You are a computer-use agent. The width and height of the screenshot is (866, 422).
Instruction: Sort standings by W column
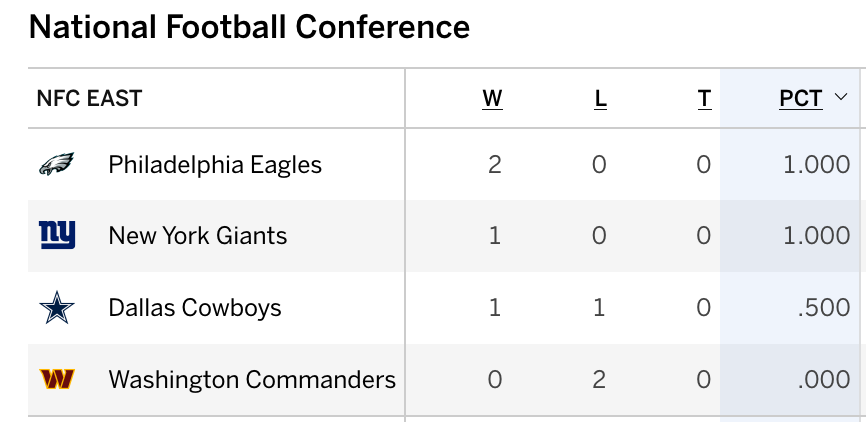click(492, 99)
